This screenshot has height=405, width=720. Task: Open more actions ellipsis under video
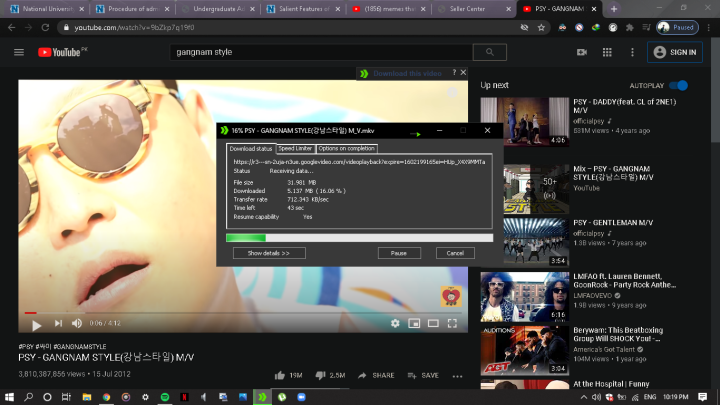click(457, 376)
